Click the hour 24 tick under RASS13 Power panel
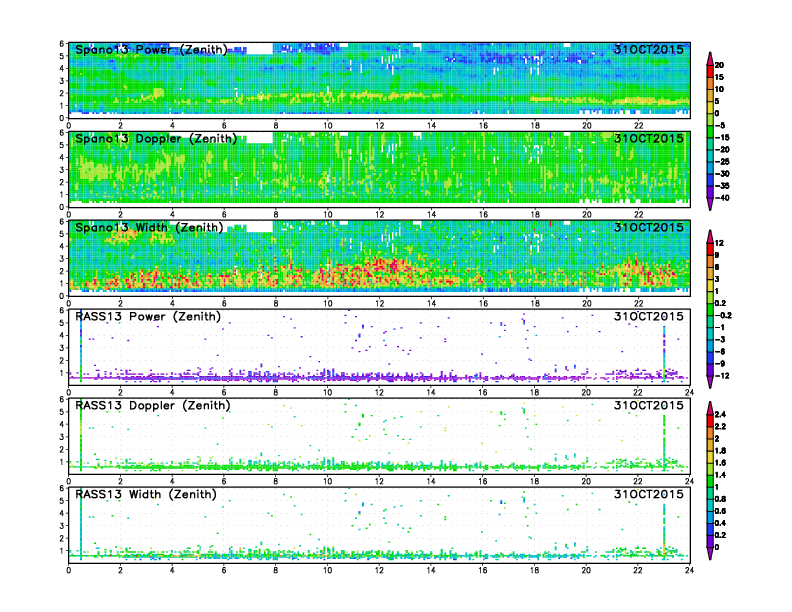Screen dimensions: 792x612 click(x=689, y=392)
